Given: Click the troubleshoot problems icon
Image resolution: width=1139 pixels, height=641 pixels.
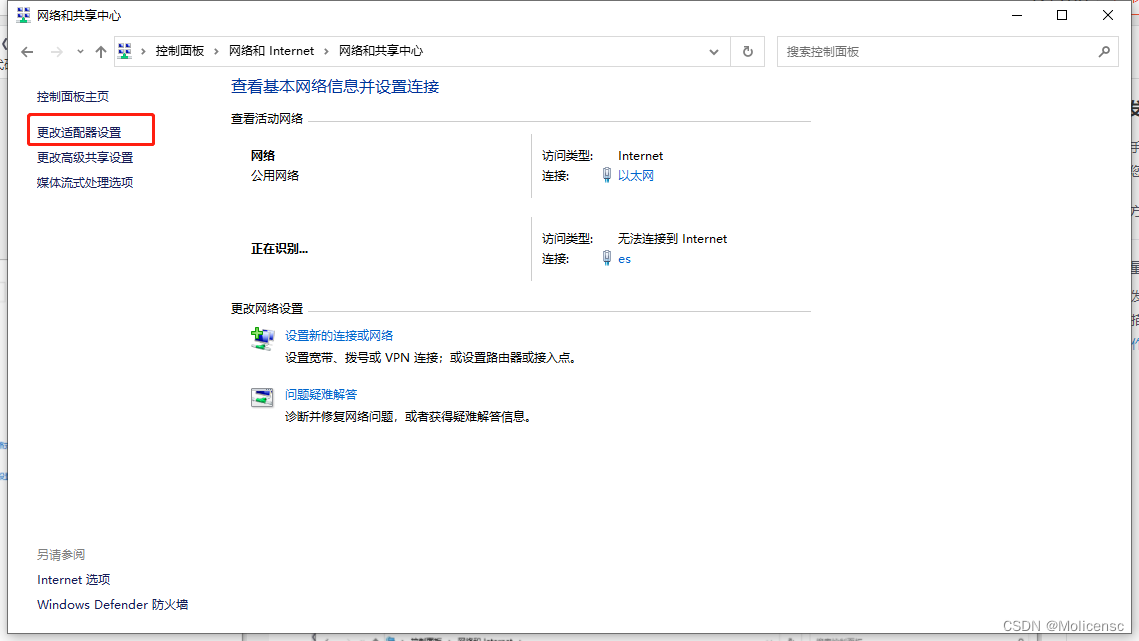Looking at the screenshot, I should pyautogui.click(x=262, y=397).
